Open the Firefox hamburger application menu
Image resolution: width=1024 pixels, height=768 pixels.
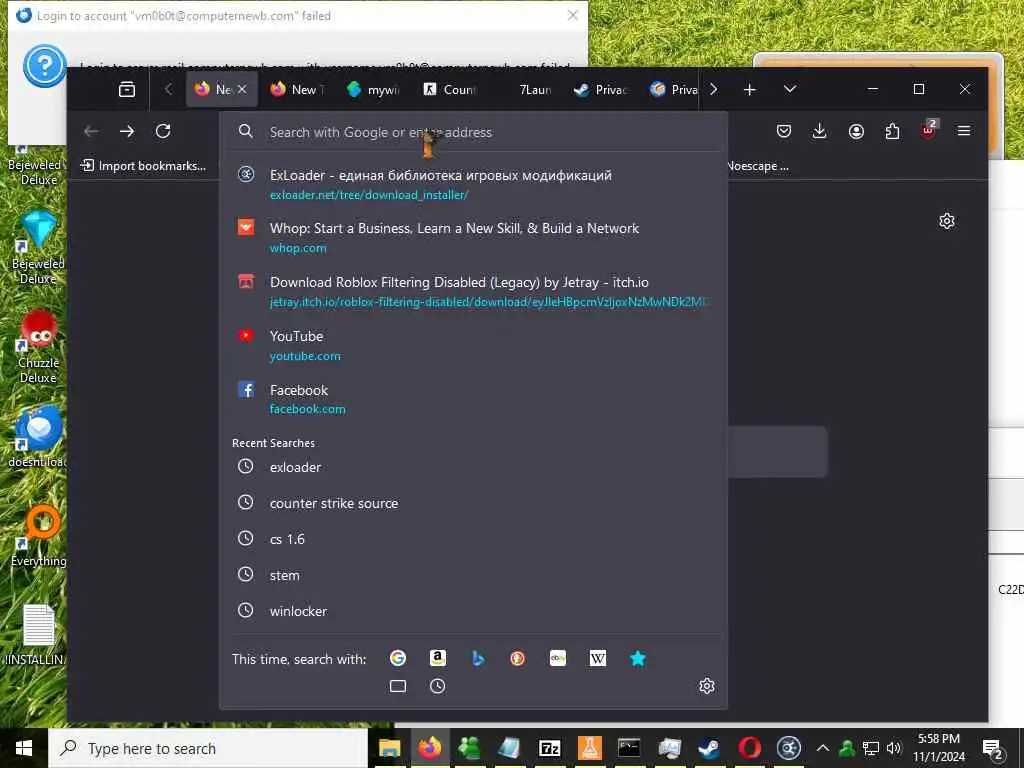tap(964, 131)
